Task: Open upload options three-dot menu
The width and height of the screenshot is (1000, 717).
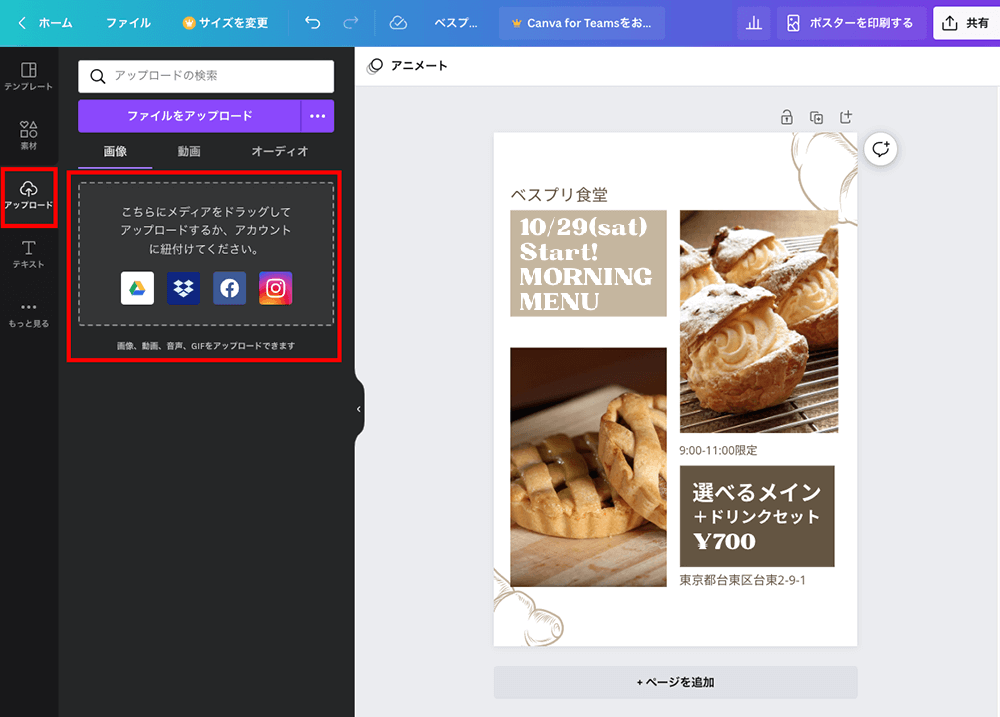Action: (x=318, y=116)
